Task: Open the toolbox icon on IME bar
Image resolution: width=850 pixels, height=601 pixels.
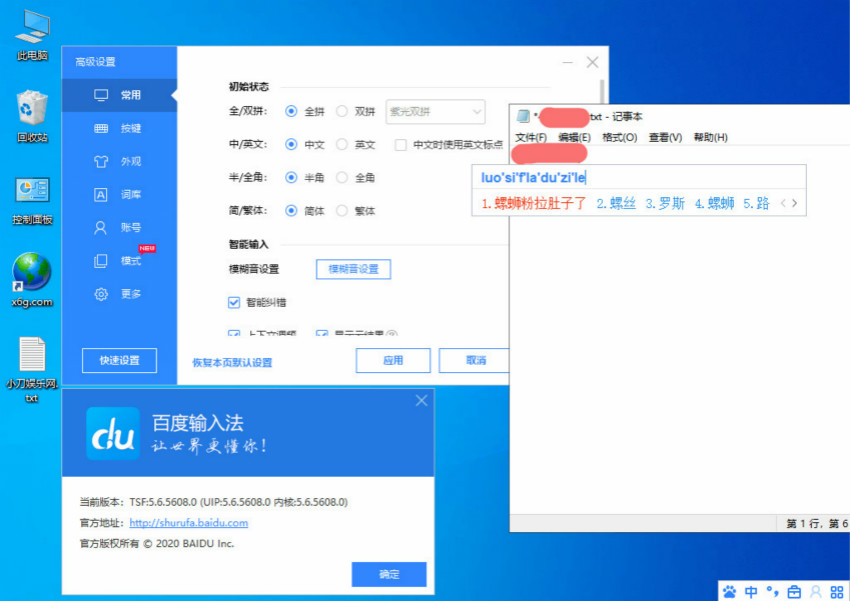Action: (794, 591)
